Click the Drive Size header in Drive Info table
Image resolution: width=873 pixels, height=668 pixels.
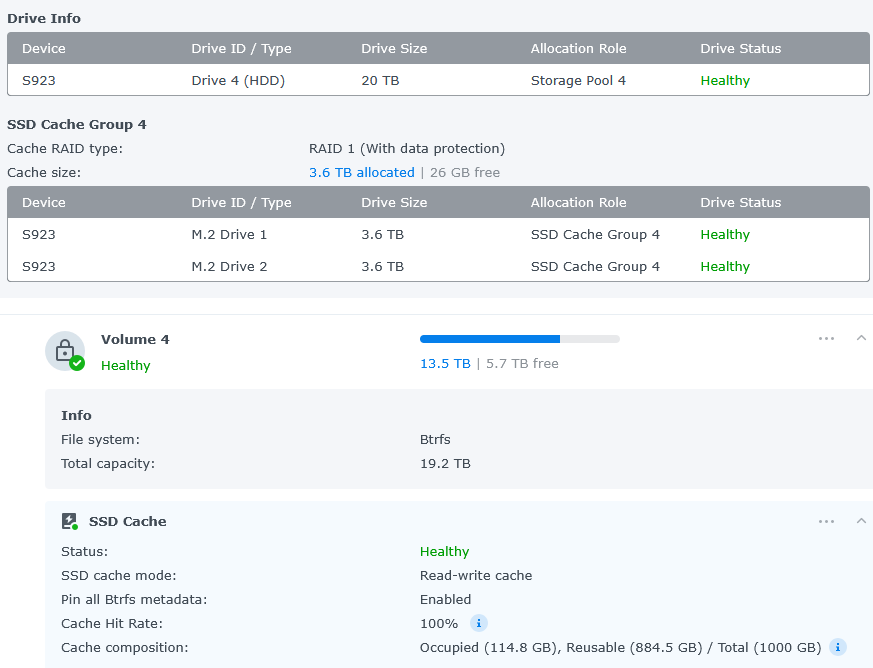click(393, 48)
